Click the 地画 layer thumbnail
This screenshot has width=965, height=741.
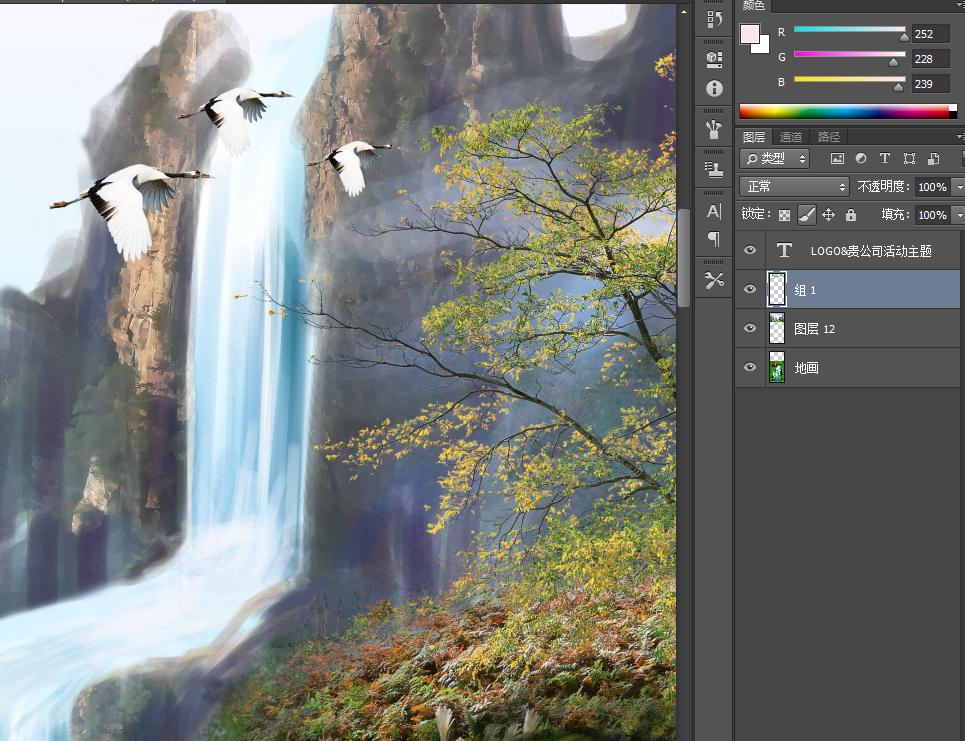coord(777,367)
